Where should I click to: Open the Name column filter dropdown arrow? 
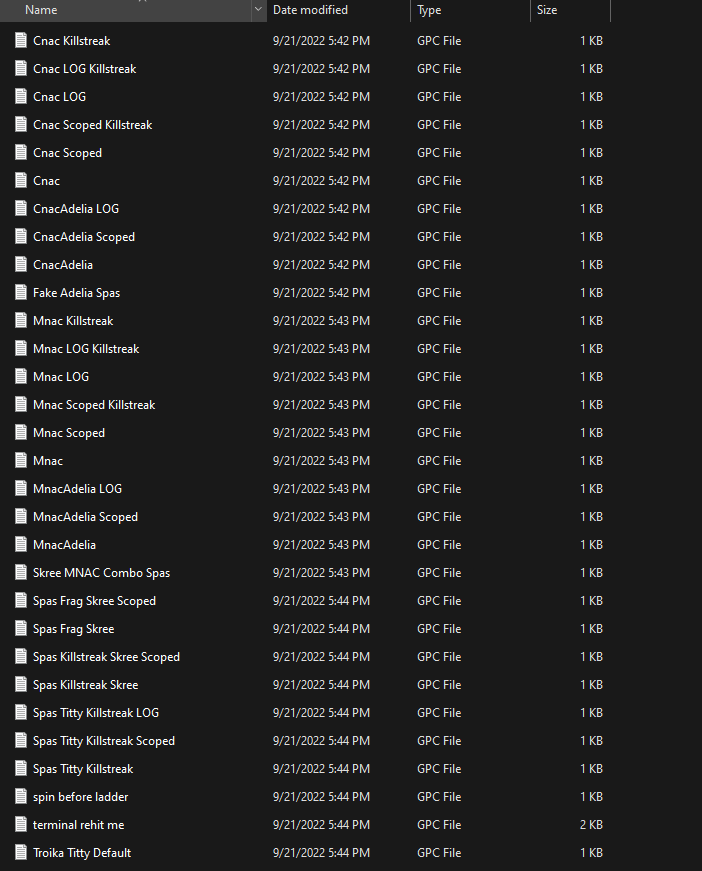(x=259, y=10)
